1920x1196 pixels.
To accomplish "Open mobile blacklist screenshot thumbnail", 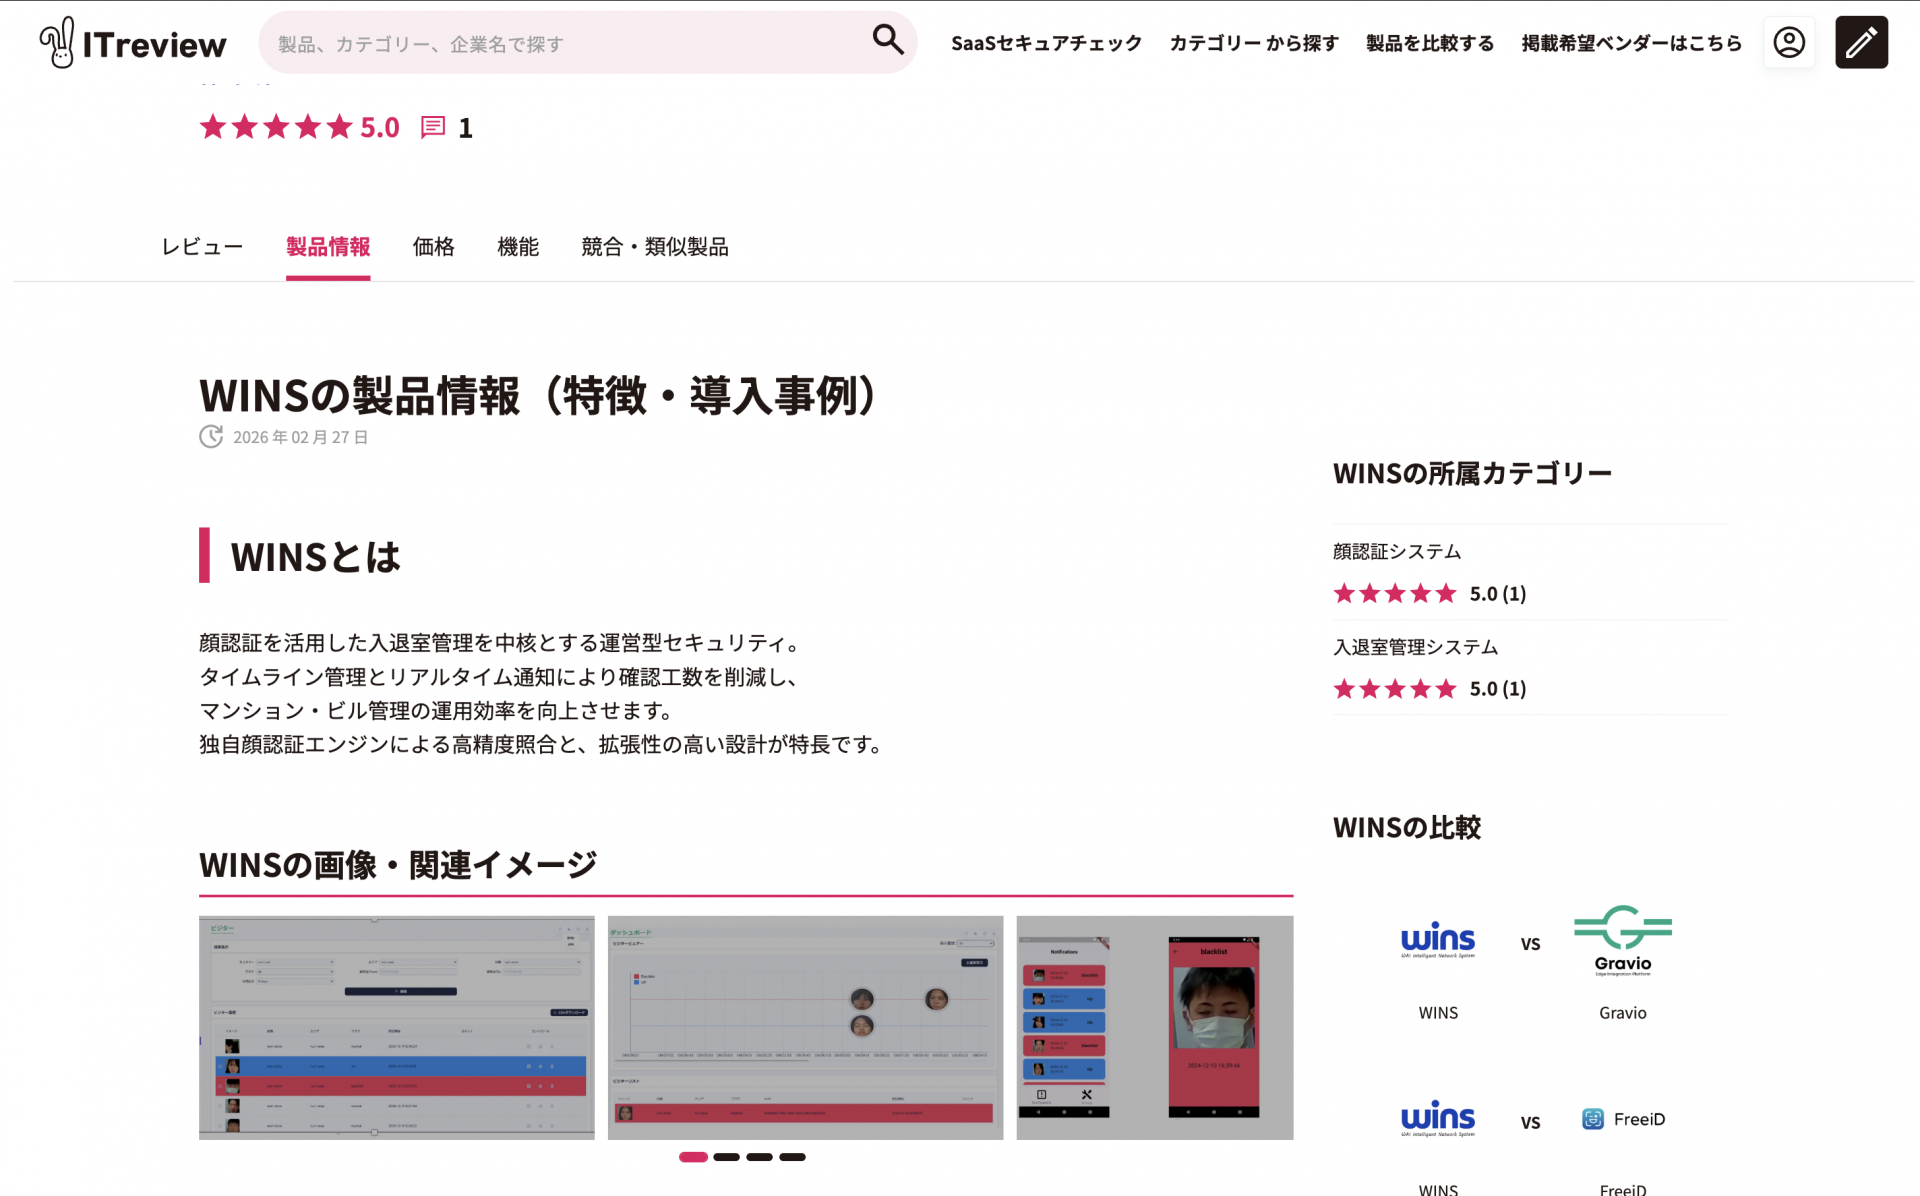I will 1154,1028.
